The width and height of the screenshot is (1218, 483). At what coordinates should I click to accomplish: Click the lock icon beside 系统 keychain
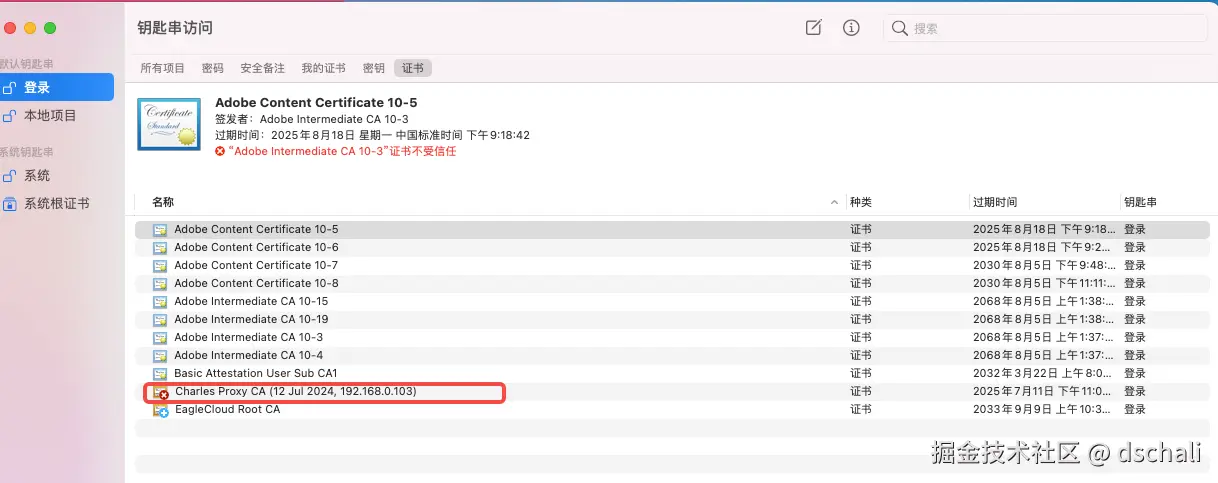pyautogui.click(x=10, y=176)
